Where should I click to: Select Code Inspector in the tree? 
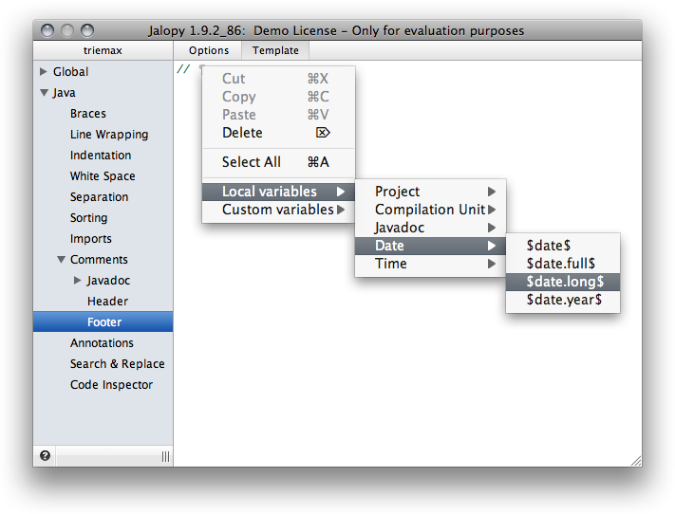click(x=111, y=385)
